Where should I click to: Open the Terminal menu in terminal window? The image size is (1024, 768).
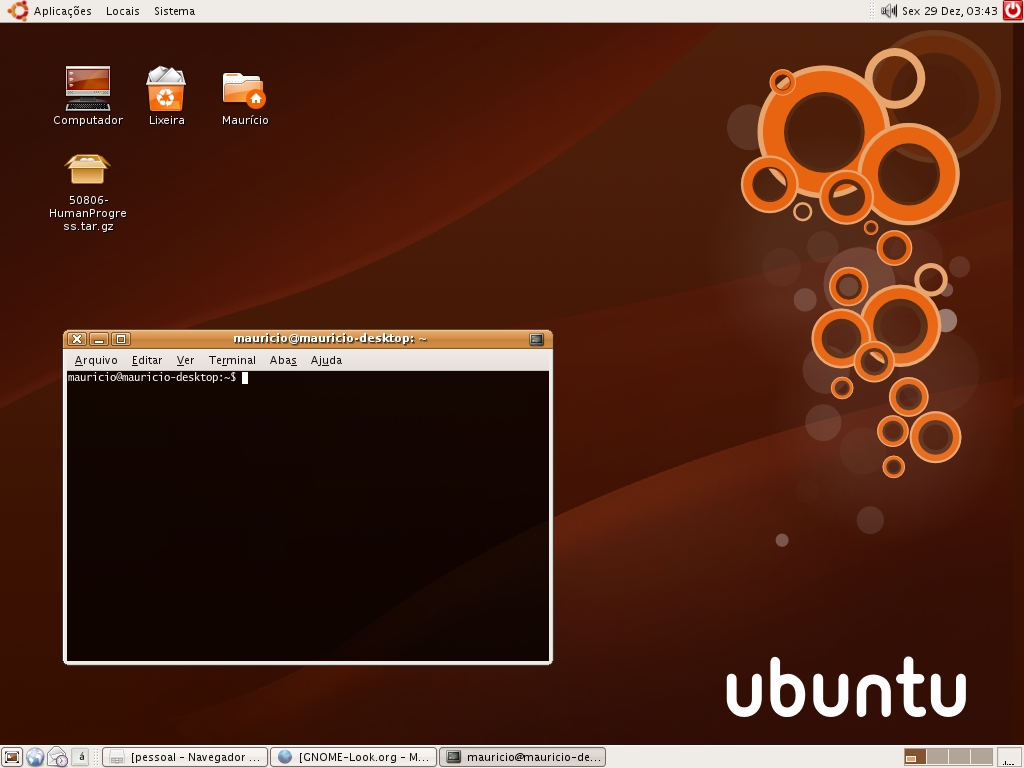click(x=232, y=360)
